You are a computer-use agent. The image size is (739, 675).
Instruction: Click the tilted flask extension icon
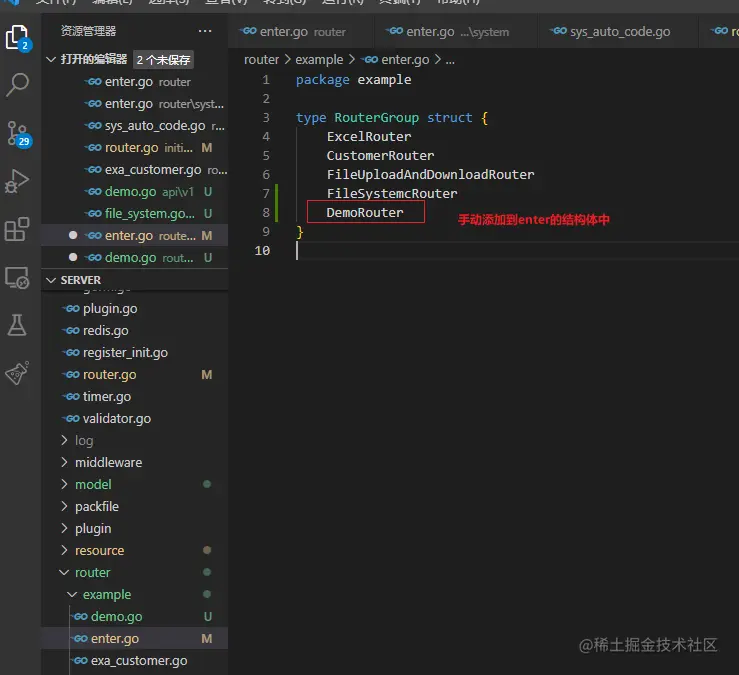(x=17, y=373)
